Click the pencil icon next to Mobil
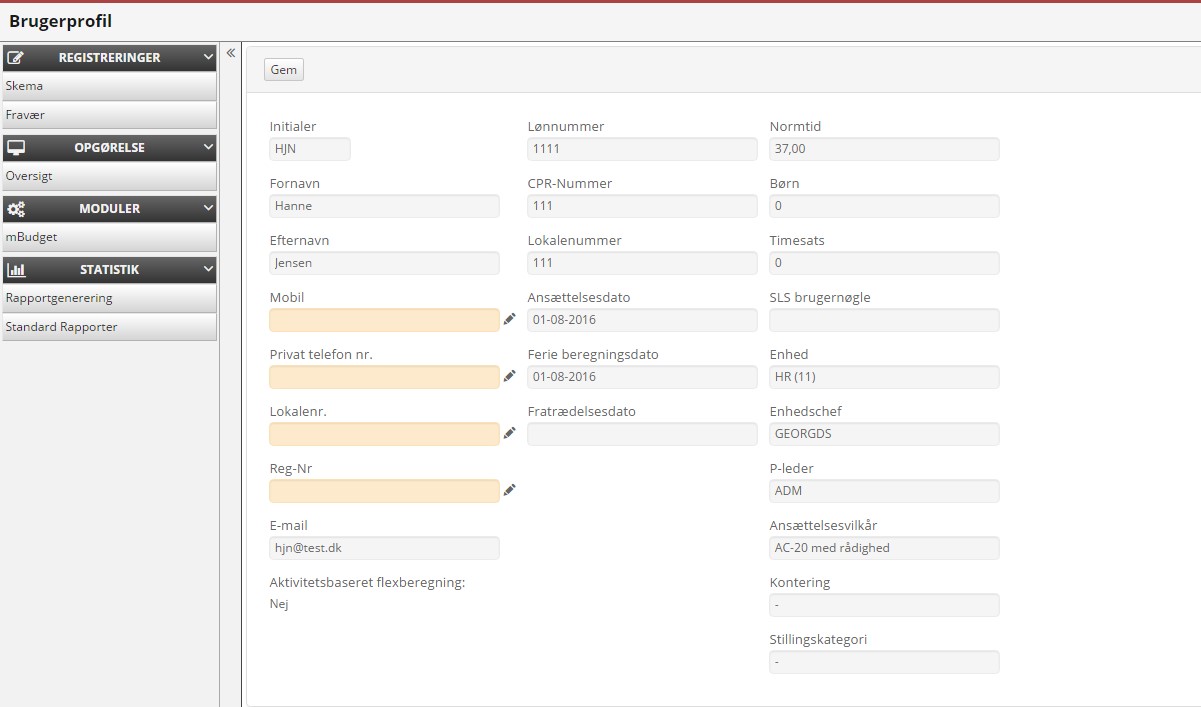The height and width of the screenshot is (707, 1201). click(510, 319)
